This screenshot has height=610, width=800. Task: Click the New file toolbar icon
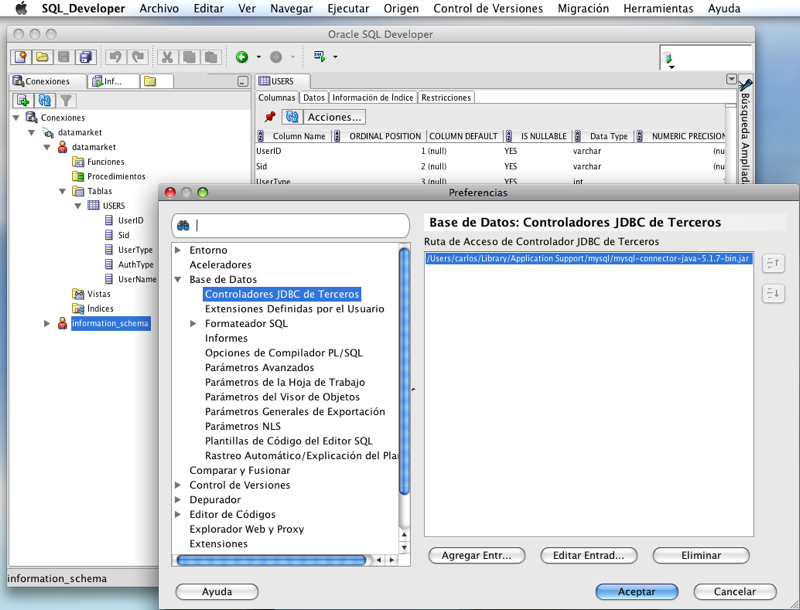point(21,57)
